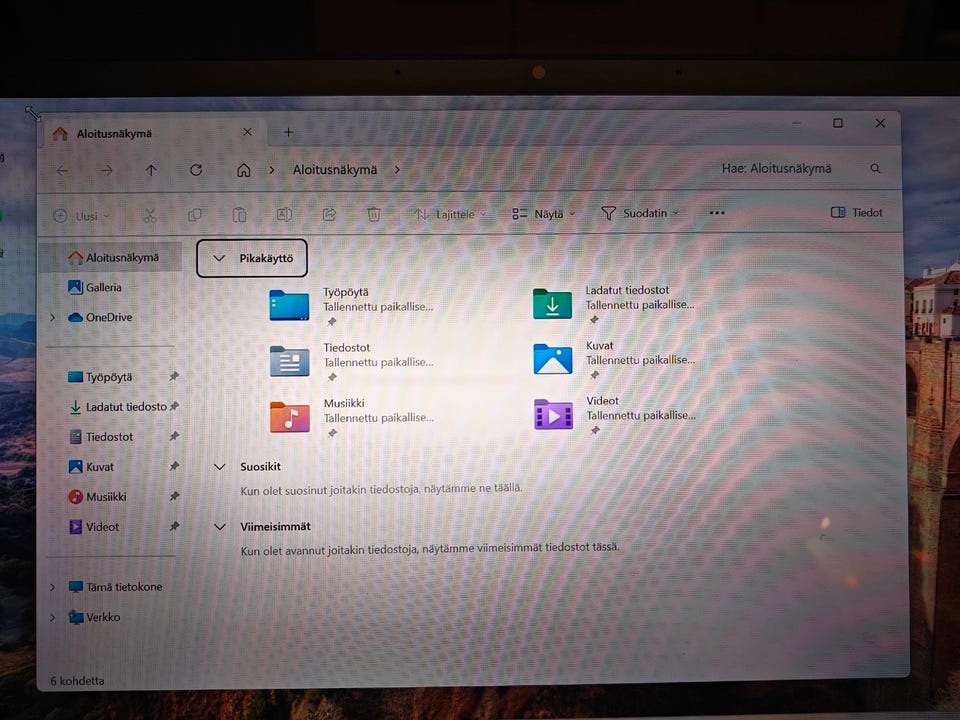Open the three-dots more options menu
Viewport: 960px width, 720px height.
[x=717, y=213]
